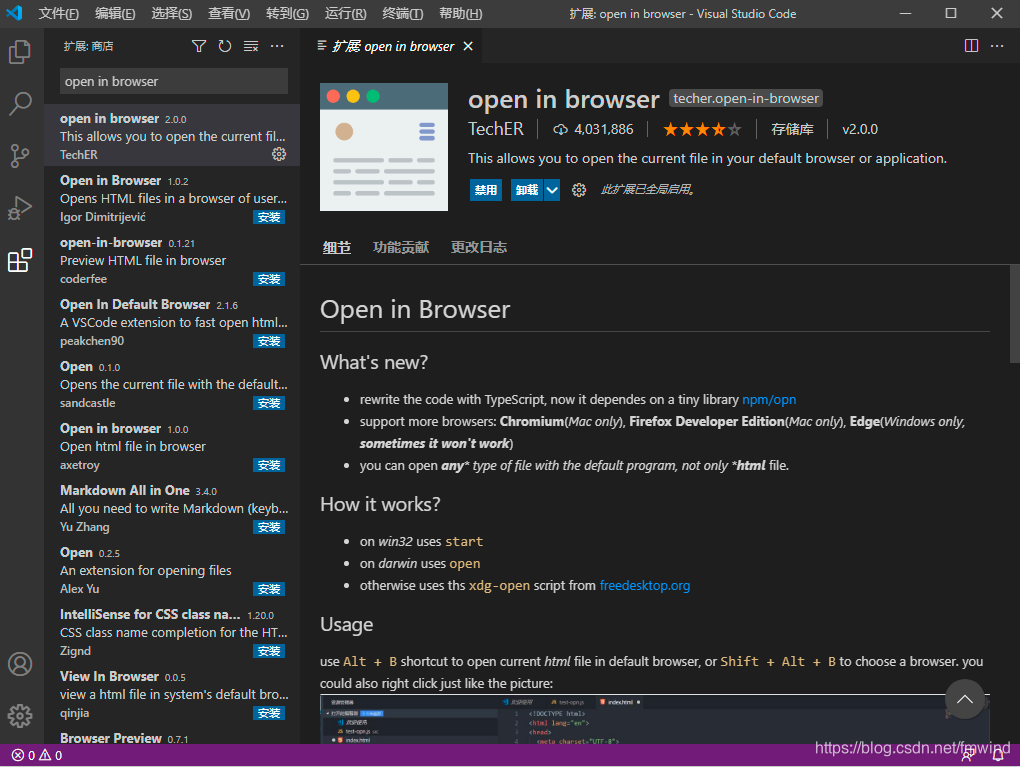Viewport: 1020px width, 767px height.
Task: Click the TechER publisher name
Action: tap(496, 129)
